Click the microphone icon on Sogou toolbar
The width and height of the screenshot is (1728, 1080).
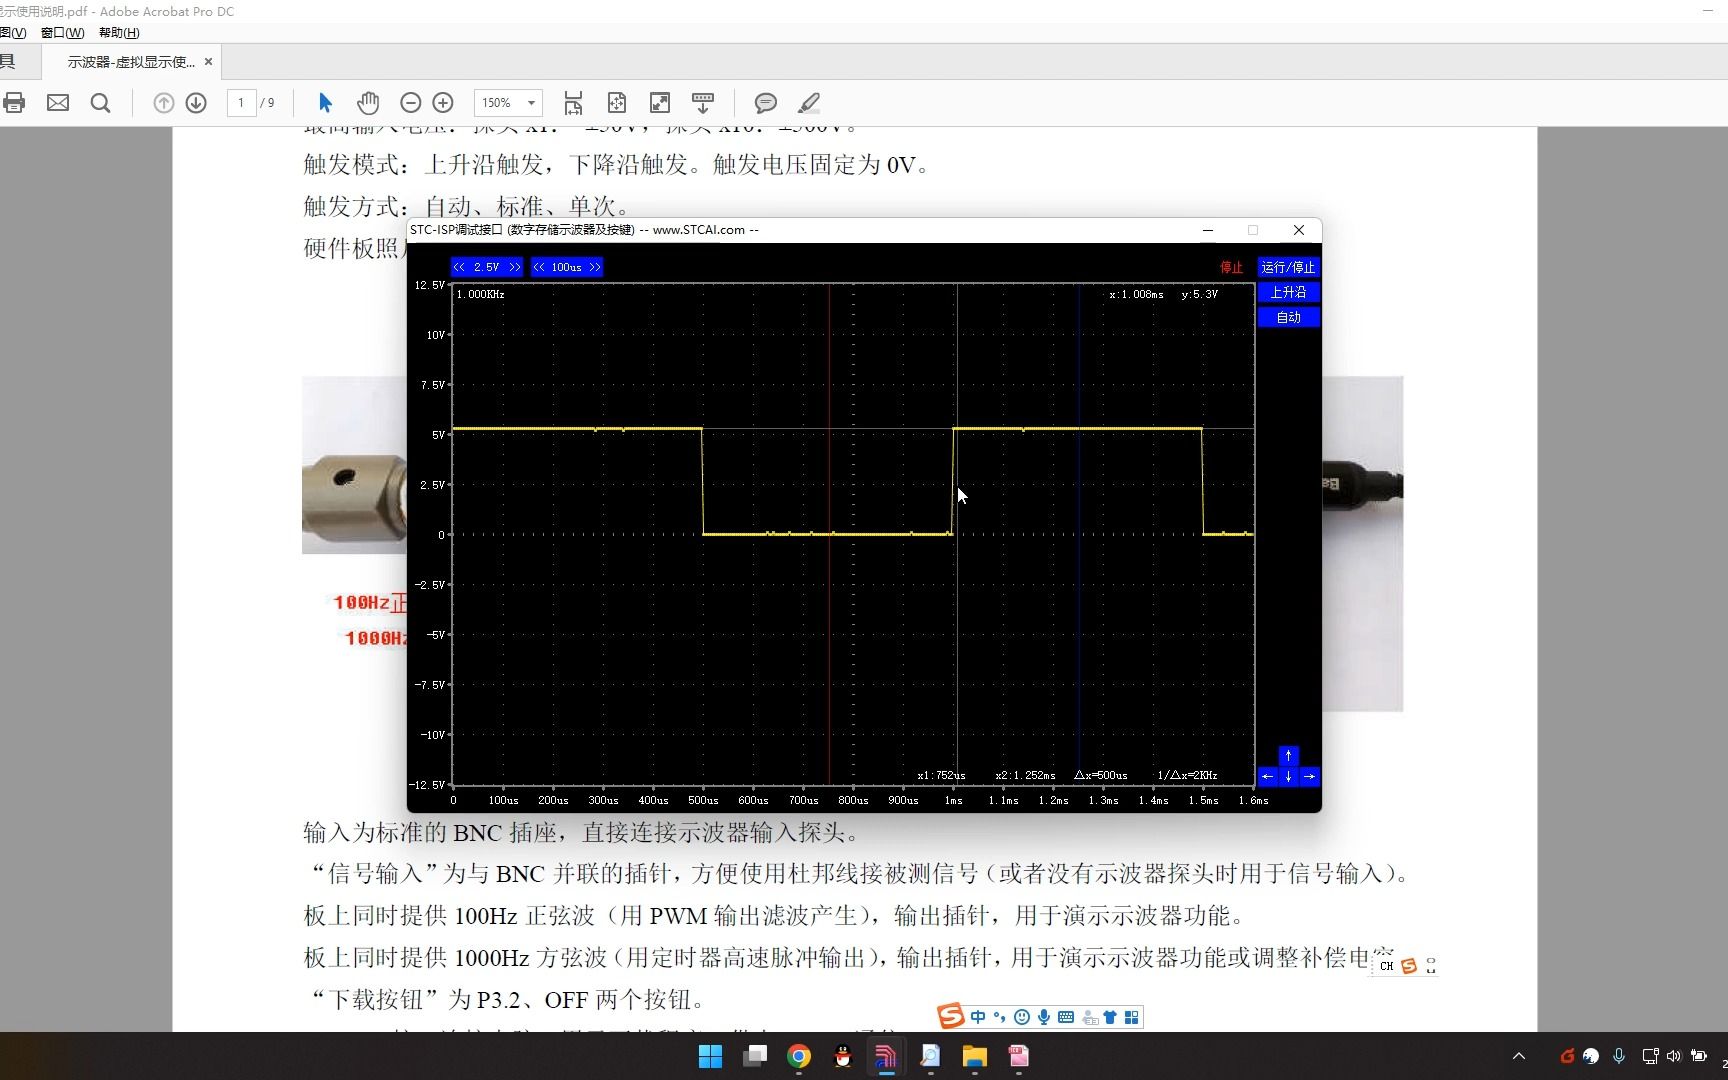pyautogui.click(x=1044, y=1016)
